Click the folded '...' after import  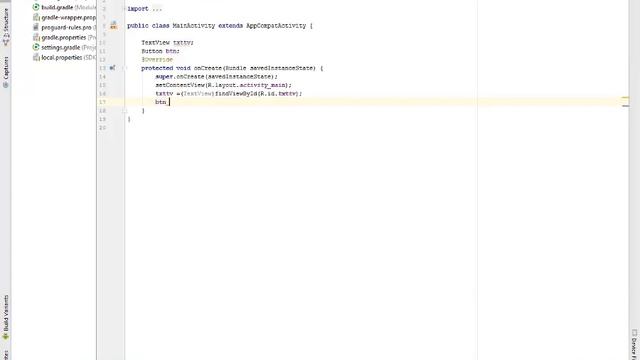[157, 9]
